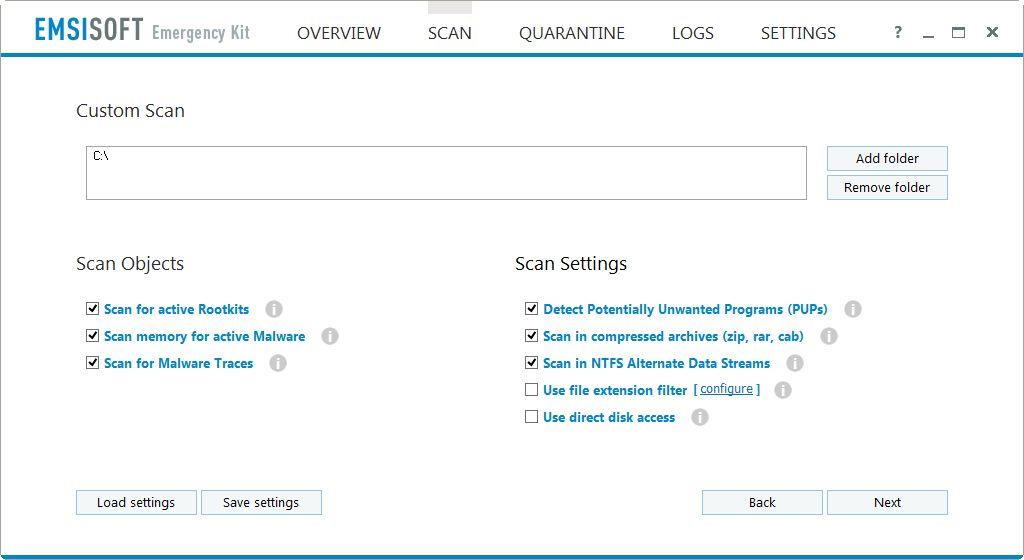The width and height of the screenshot is (1024, 560).
Task: Show info for NTFS Alternate Data Streams
Action: click(x=795, y=363)
